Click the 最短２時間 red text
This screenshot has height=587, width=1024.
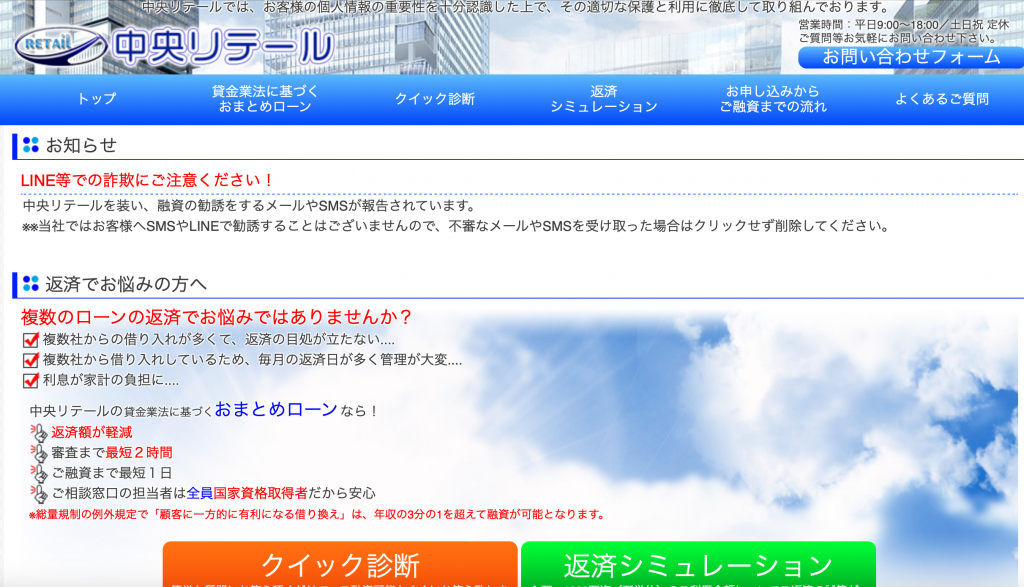(139, 452)
